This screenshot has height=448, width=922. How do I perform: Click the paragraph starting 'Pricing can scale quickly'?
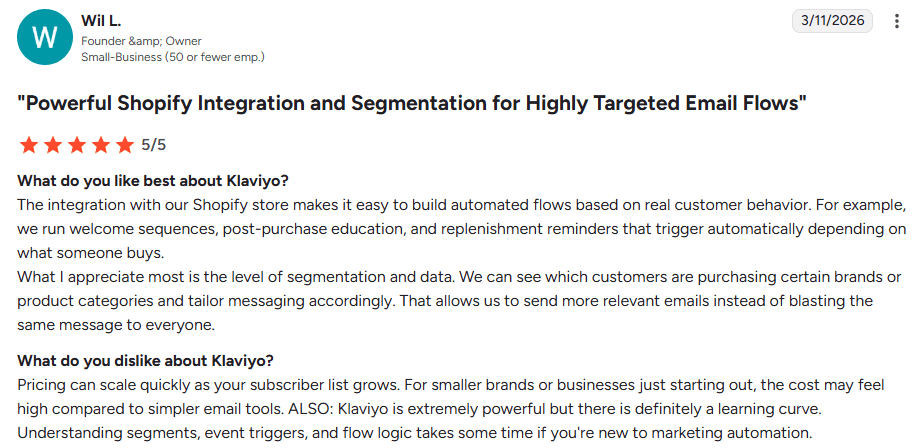tap(451, 410)
